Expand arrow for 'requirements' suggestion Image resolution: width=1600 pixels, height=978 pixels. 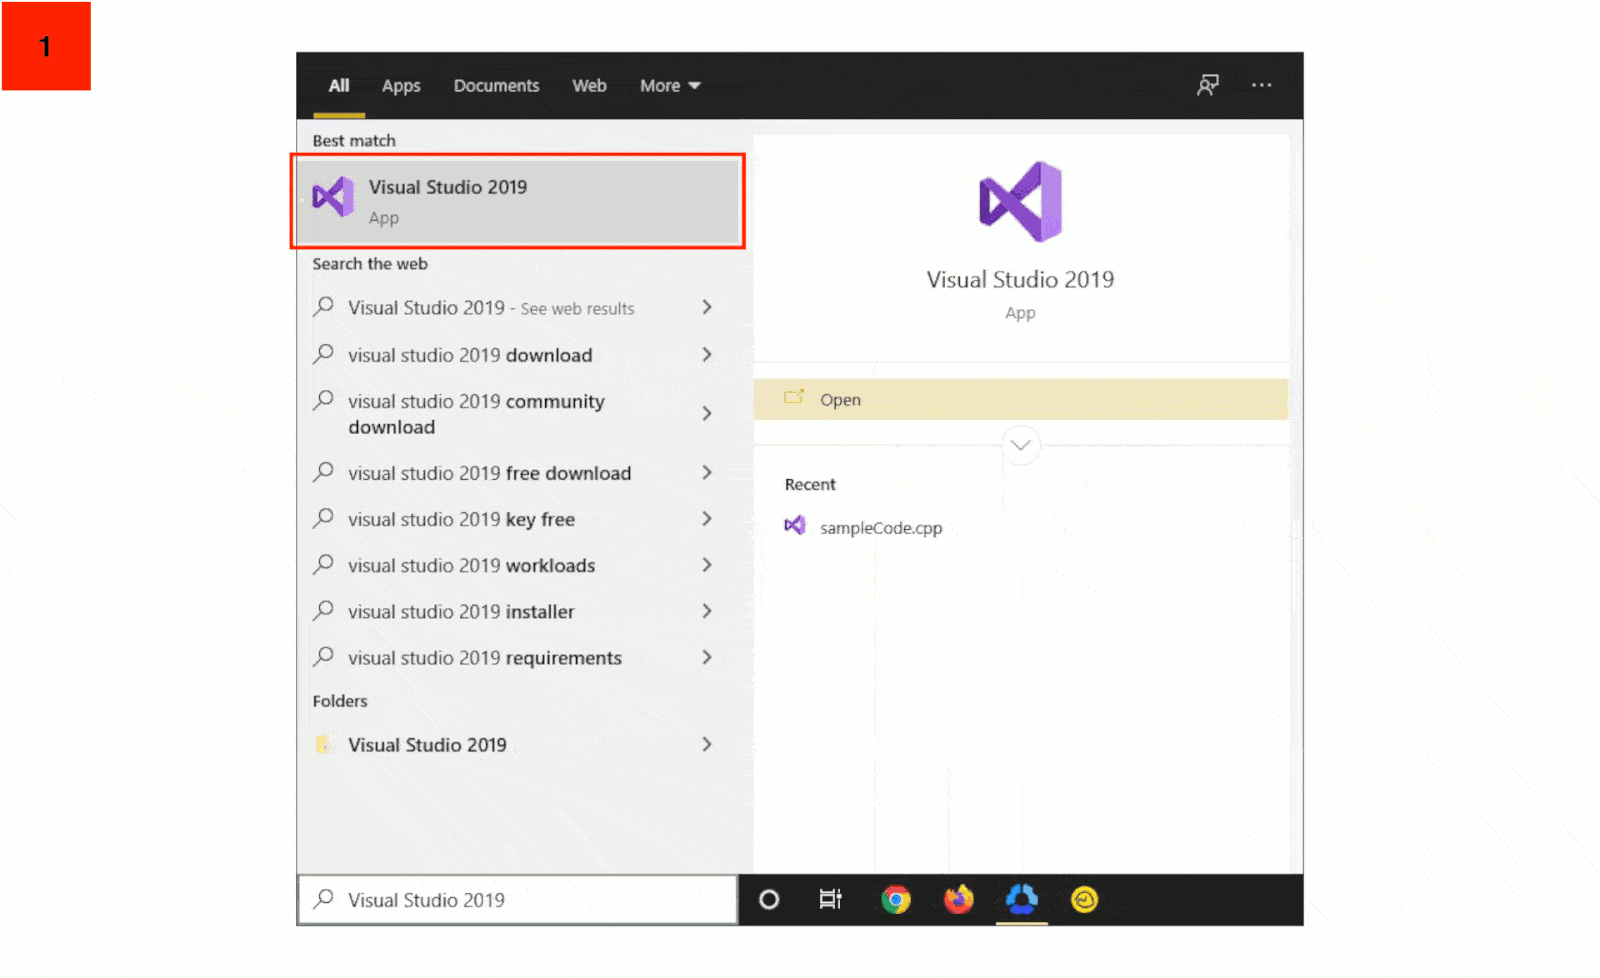click(x=707, y=657)
